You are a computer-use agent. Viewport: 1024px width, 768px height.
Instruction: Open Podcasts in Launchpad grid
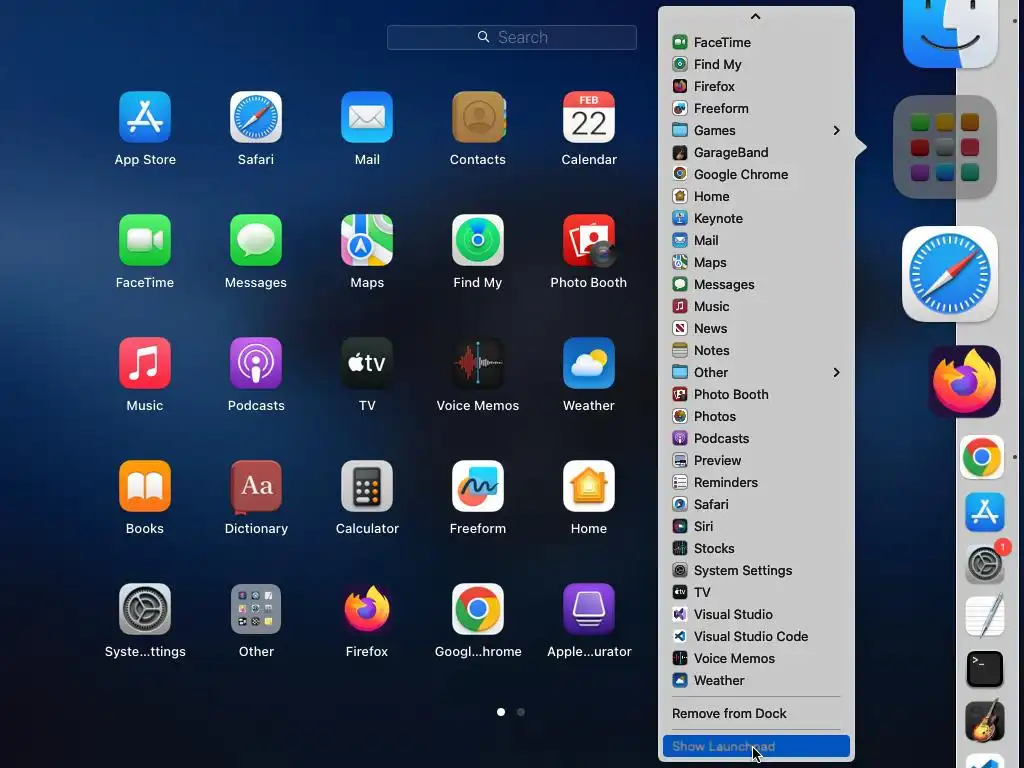click(256, 363)
